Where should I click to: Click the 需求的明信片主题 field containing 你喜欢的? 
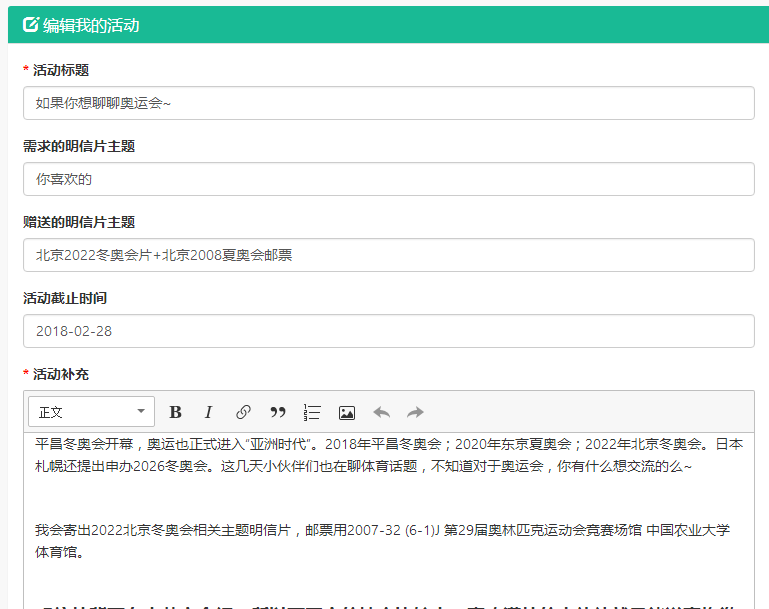[x=388, y=179]
